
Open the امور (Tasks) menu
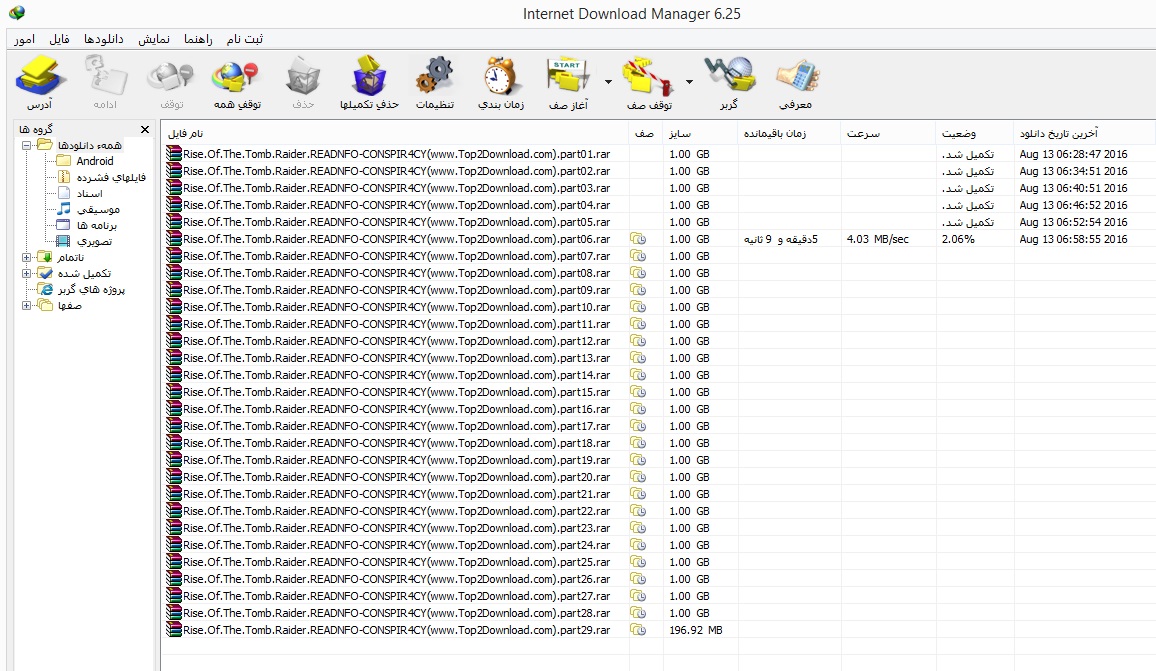pos(24,39)
